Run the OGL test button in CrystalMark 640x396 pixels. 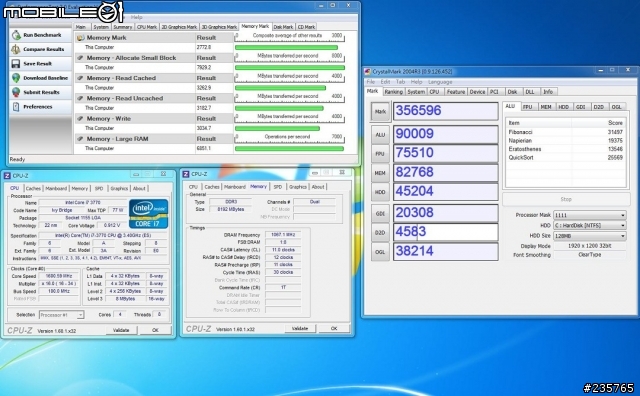pos(380,252)
